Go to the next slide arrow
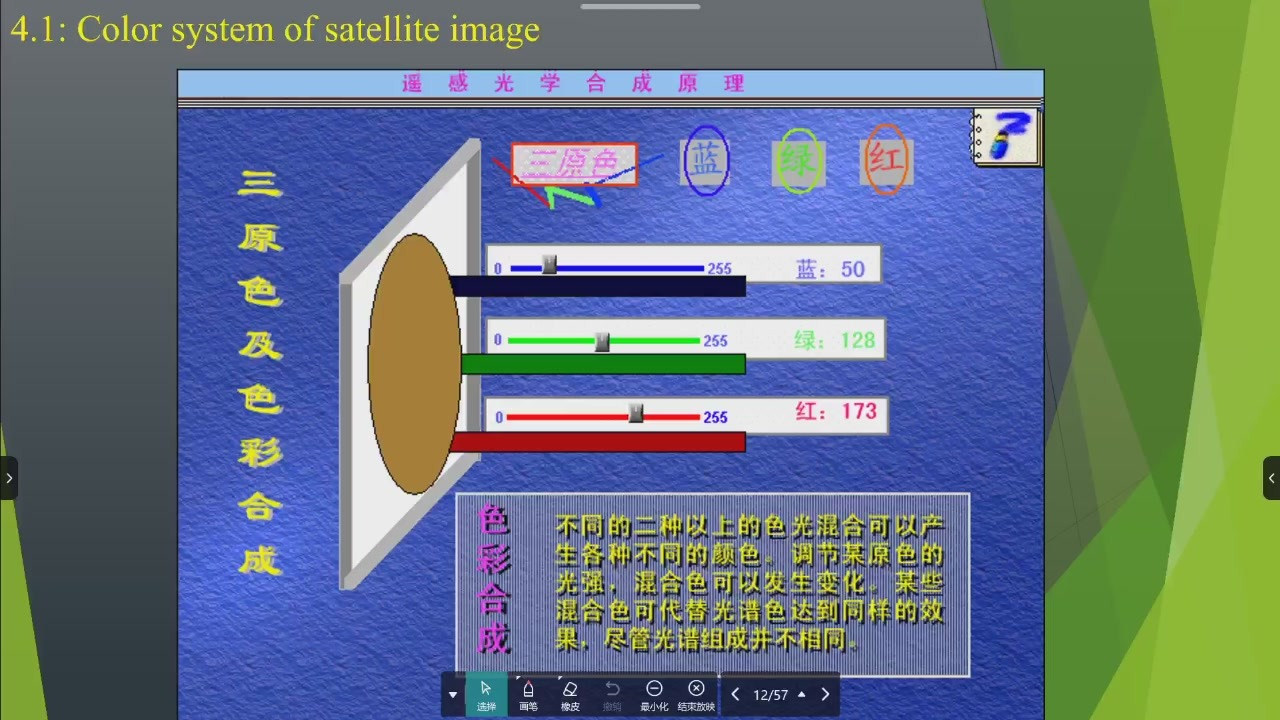This screenshot has width=1280, height=720. 825,694
